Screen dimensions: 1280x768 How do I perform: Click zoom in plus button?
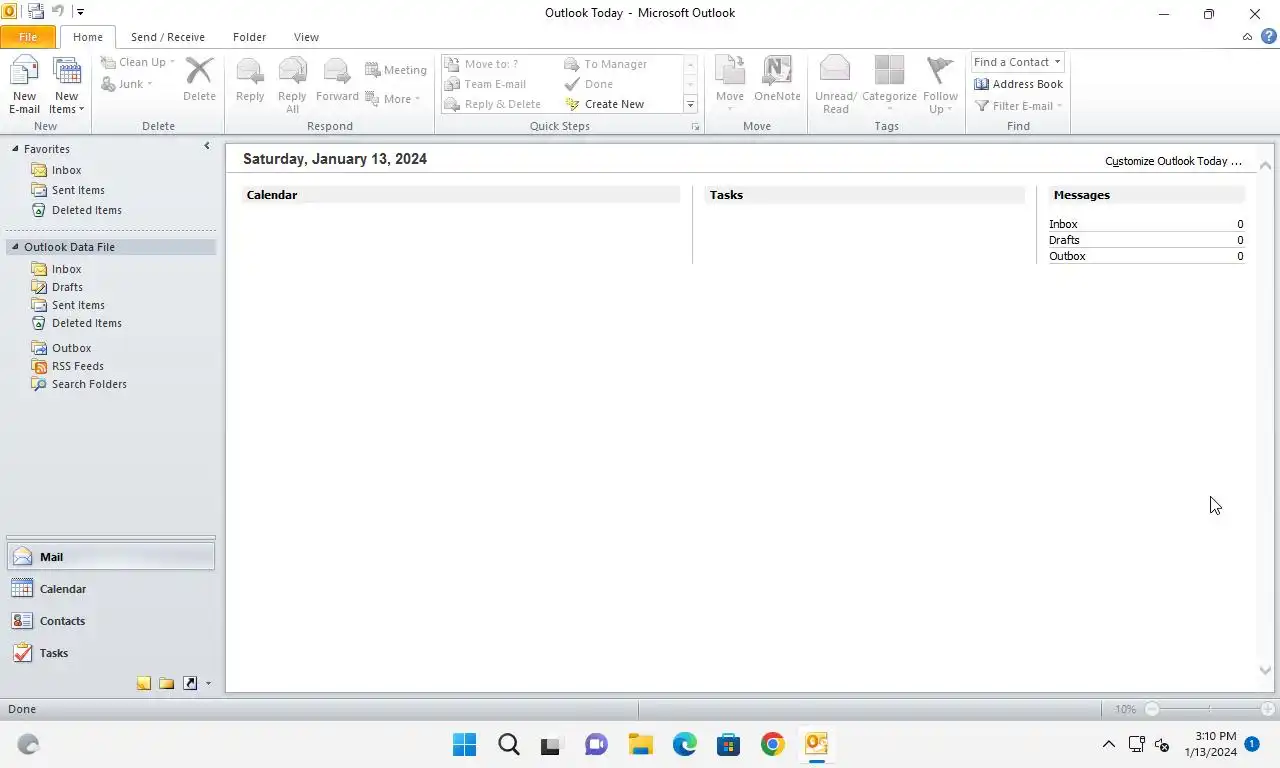coord(1268,709)
